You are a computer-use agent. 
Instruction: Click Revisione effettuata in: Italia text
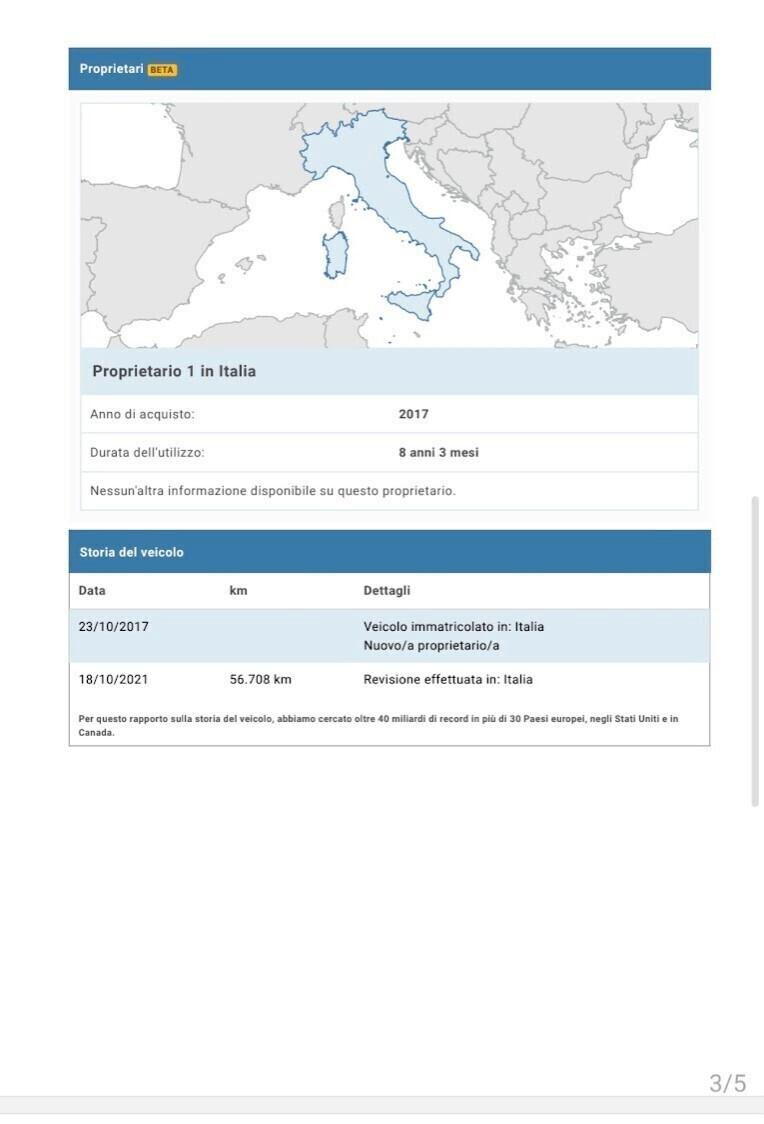click(x=448, y=680)
